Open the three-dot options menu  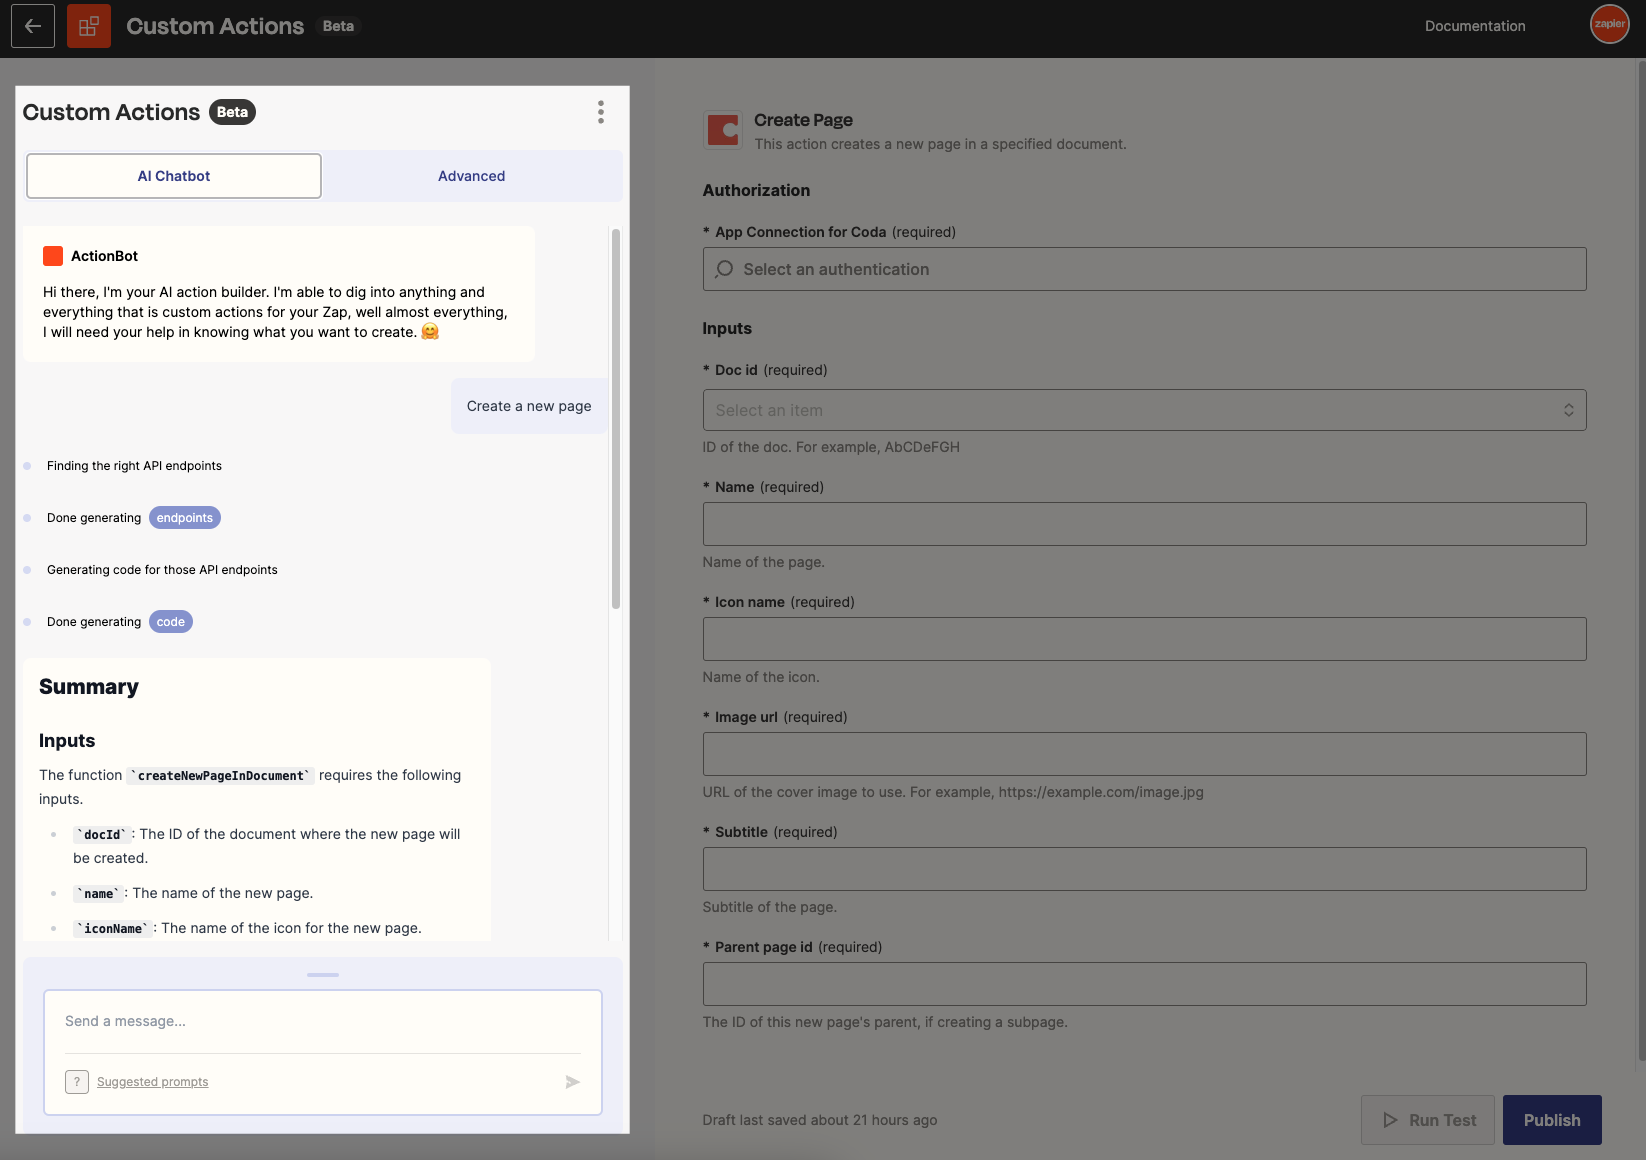pos(601,112)
